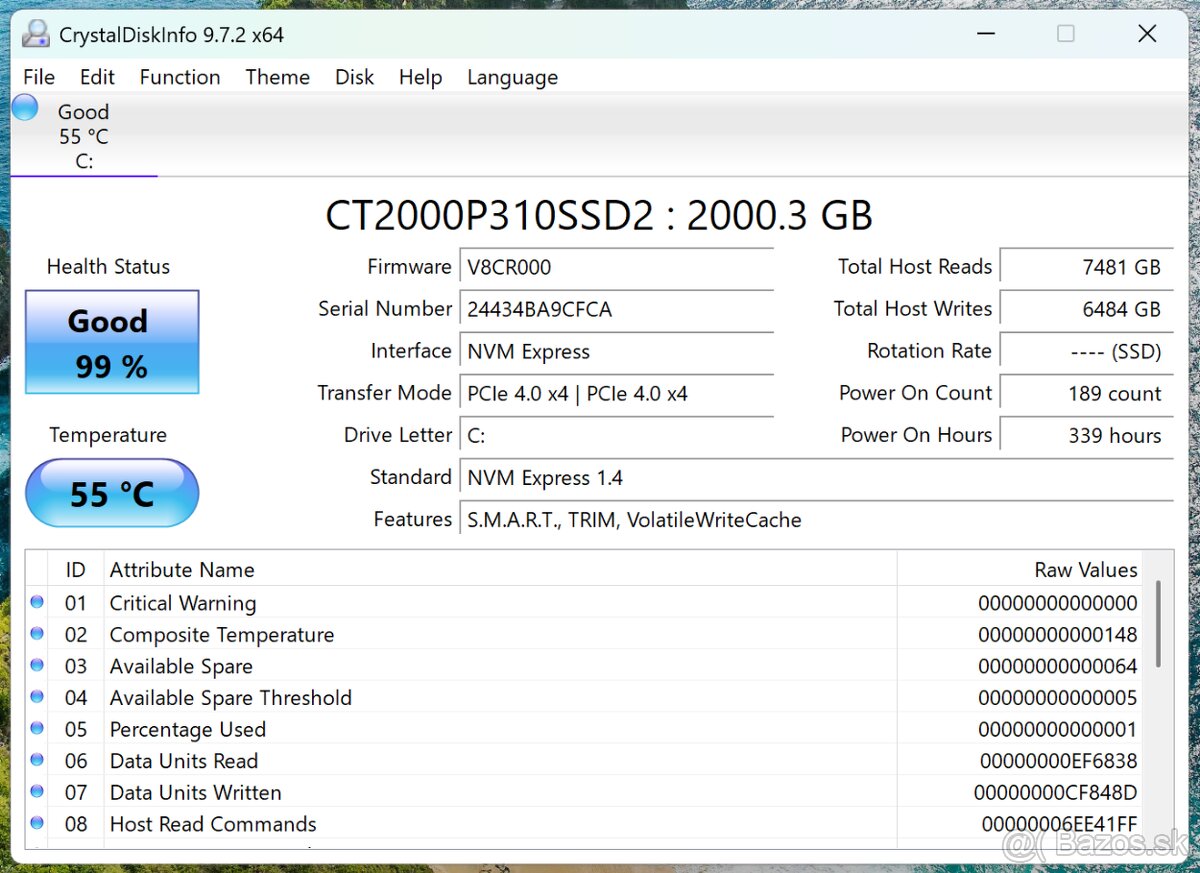
Task: Open the Language menu
Action: (512, 77)
